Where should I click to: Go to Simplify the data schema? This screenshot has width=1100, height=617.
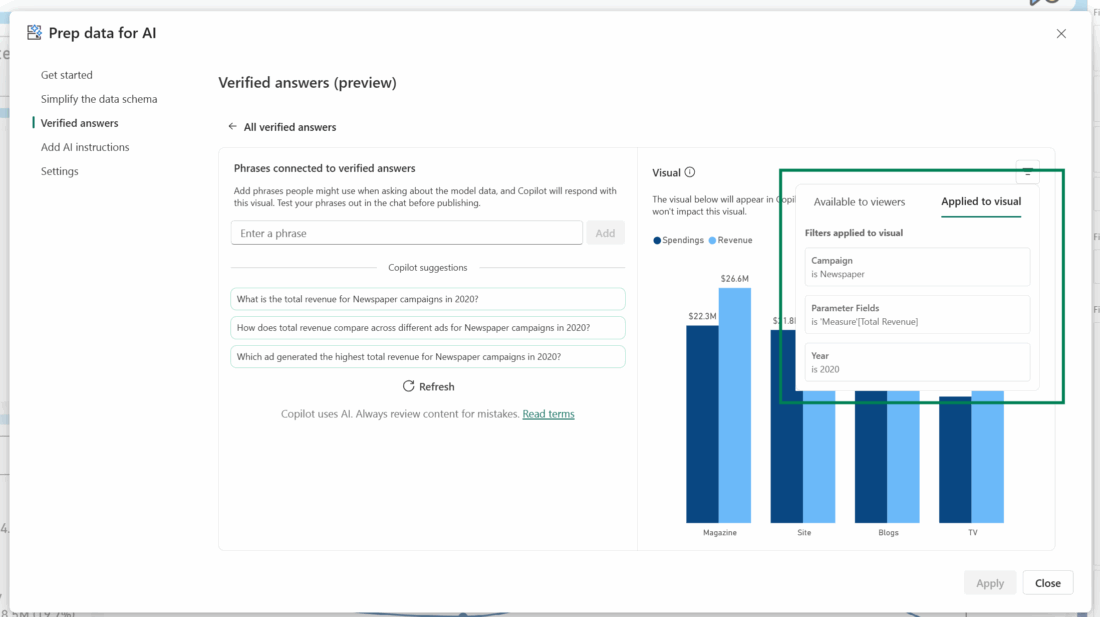pos(99,99)
